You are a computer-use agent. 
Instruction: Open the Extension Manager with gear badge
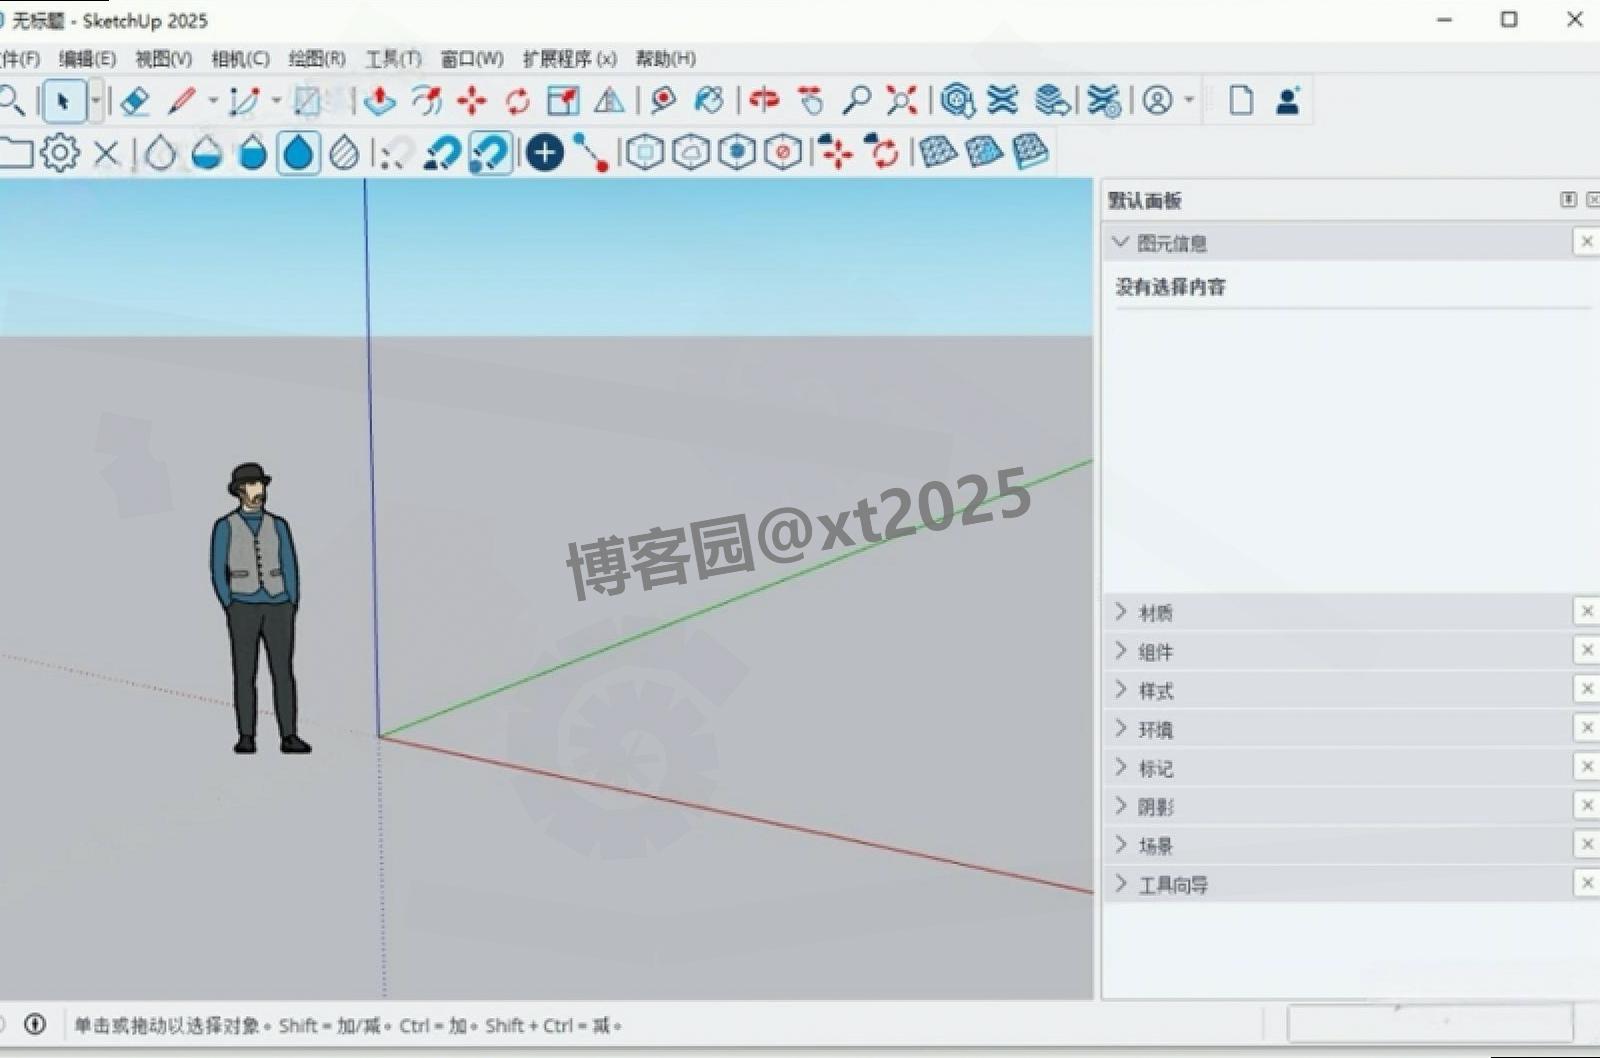tap(1103, 100)
